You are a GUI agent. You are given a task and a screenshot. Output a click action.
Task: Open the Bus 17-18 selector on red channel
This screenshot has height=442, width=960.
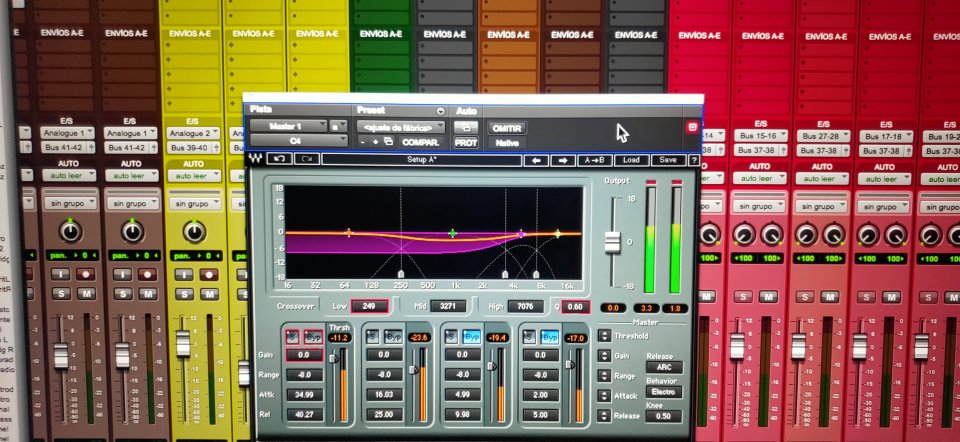[x=885, y=136]
